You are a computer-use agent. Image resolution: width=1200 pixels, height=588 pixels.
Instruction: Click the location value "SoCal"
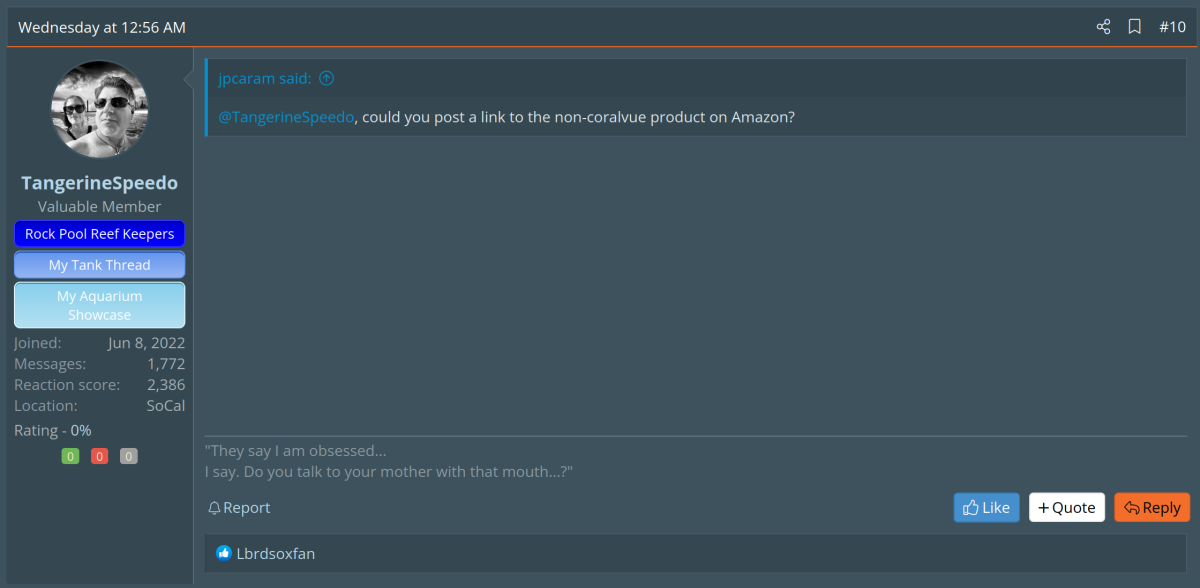click(x=166, y=406)
